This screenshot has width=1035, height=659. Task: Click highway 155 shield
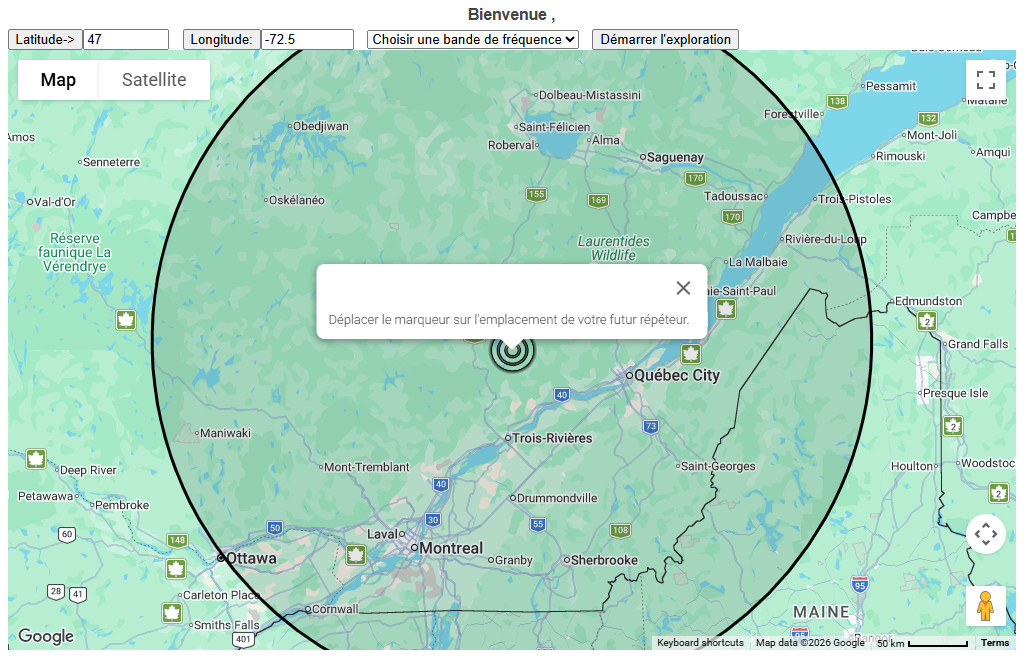pyautogui.click(x=536, y=195)
